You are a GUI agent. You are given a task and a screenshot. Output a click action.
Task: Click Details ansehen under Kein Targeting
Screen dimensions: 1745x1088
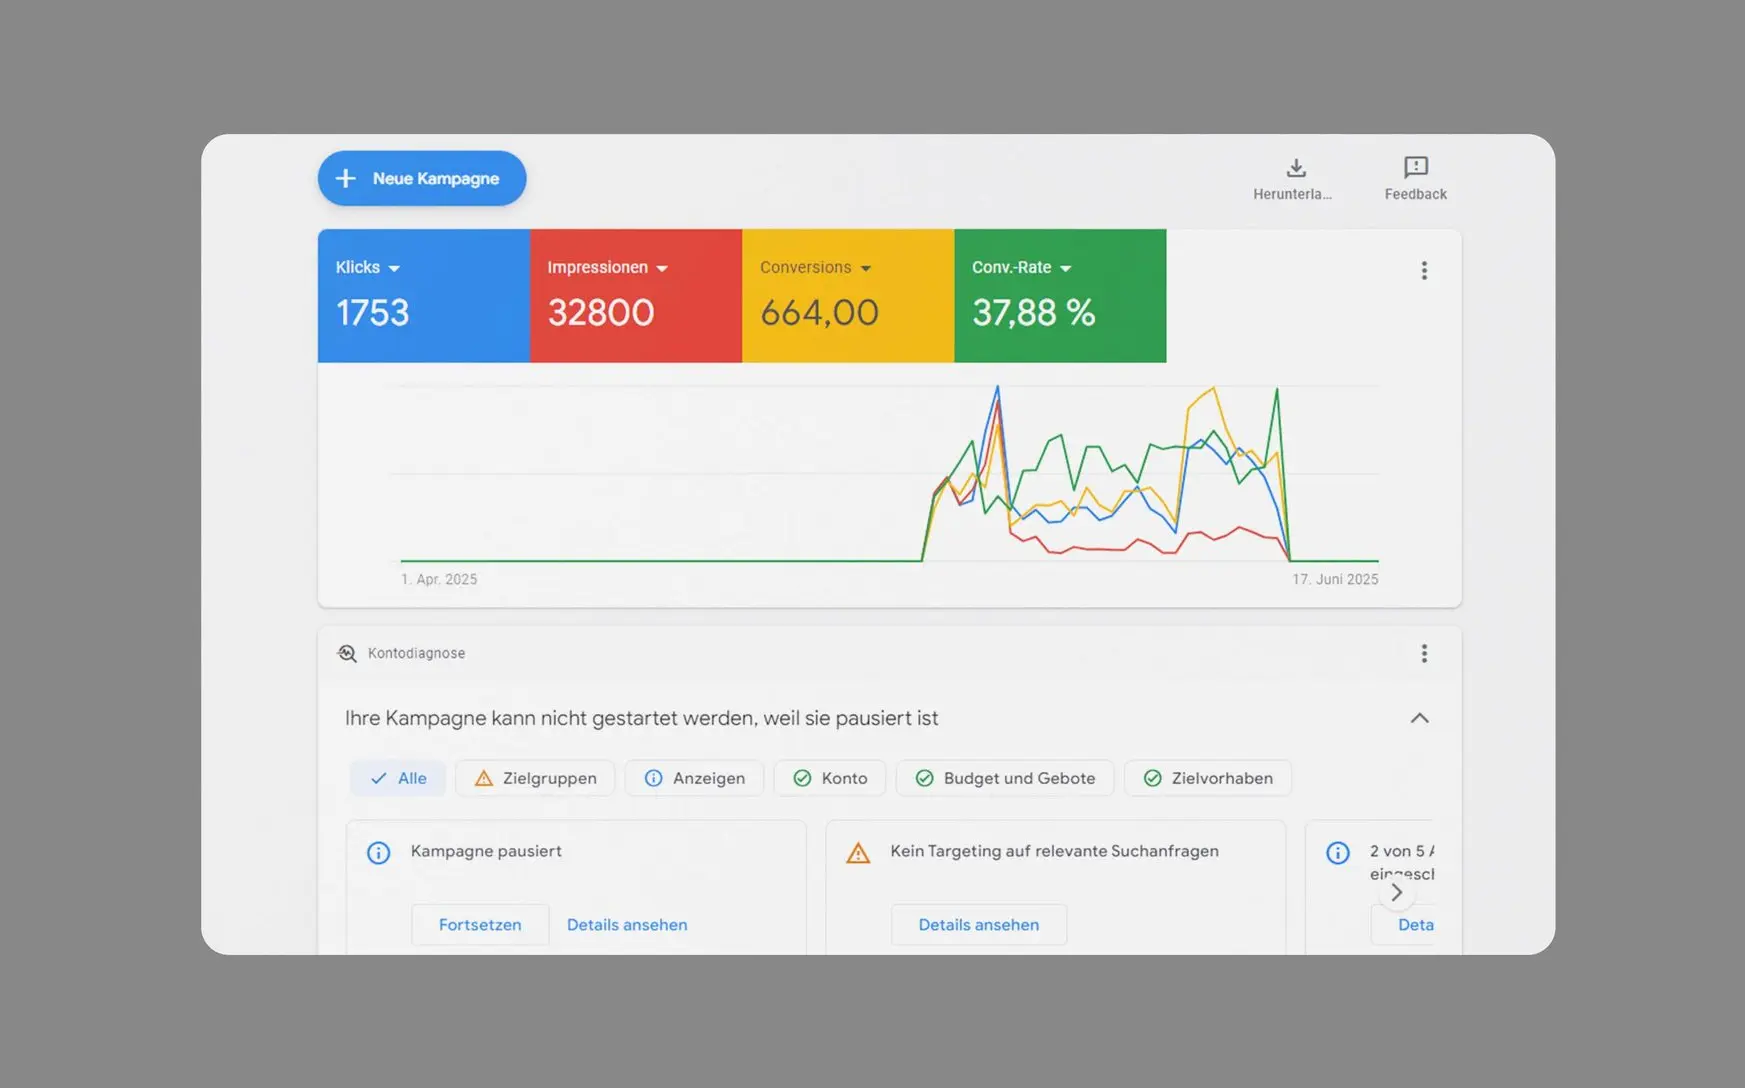[978, 925]
